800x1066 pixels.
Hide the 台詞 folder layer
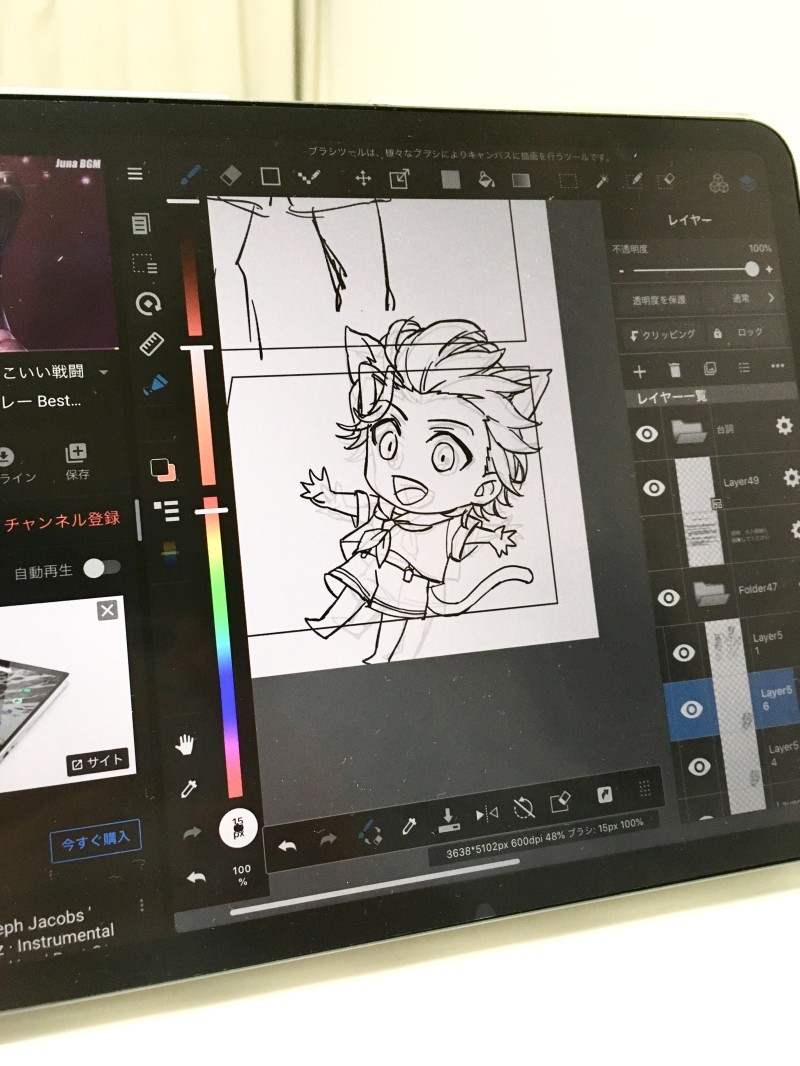tap(646, 434)
